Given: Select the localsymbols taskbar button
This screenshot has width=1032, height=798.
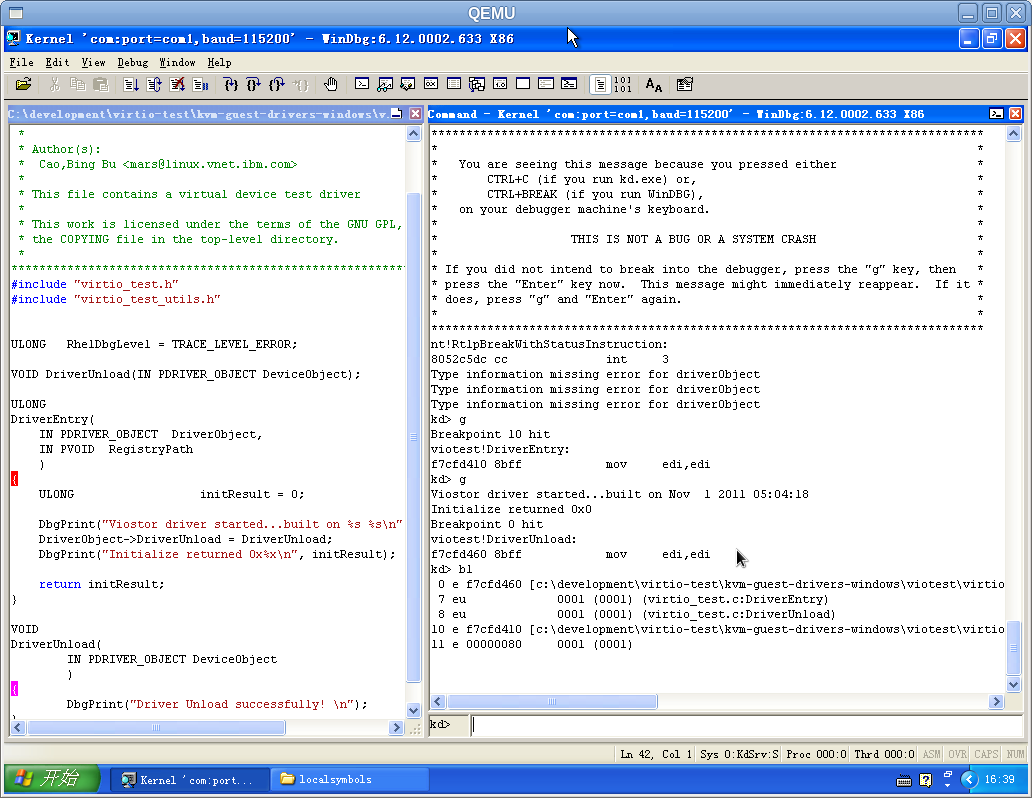Looking at the screenshot, I should 349,780.
